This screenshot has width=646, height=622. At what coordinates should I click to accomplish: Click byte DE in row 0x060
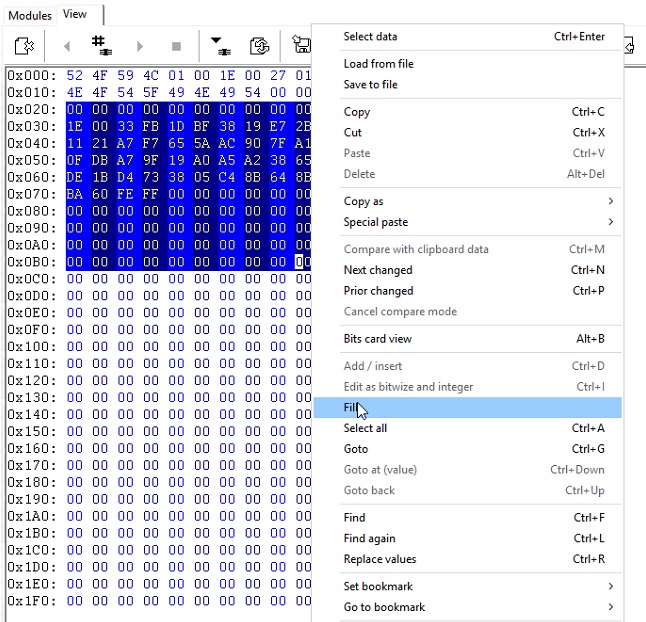click(x=75, y=177)
